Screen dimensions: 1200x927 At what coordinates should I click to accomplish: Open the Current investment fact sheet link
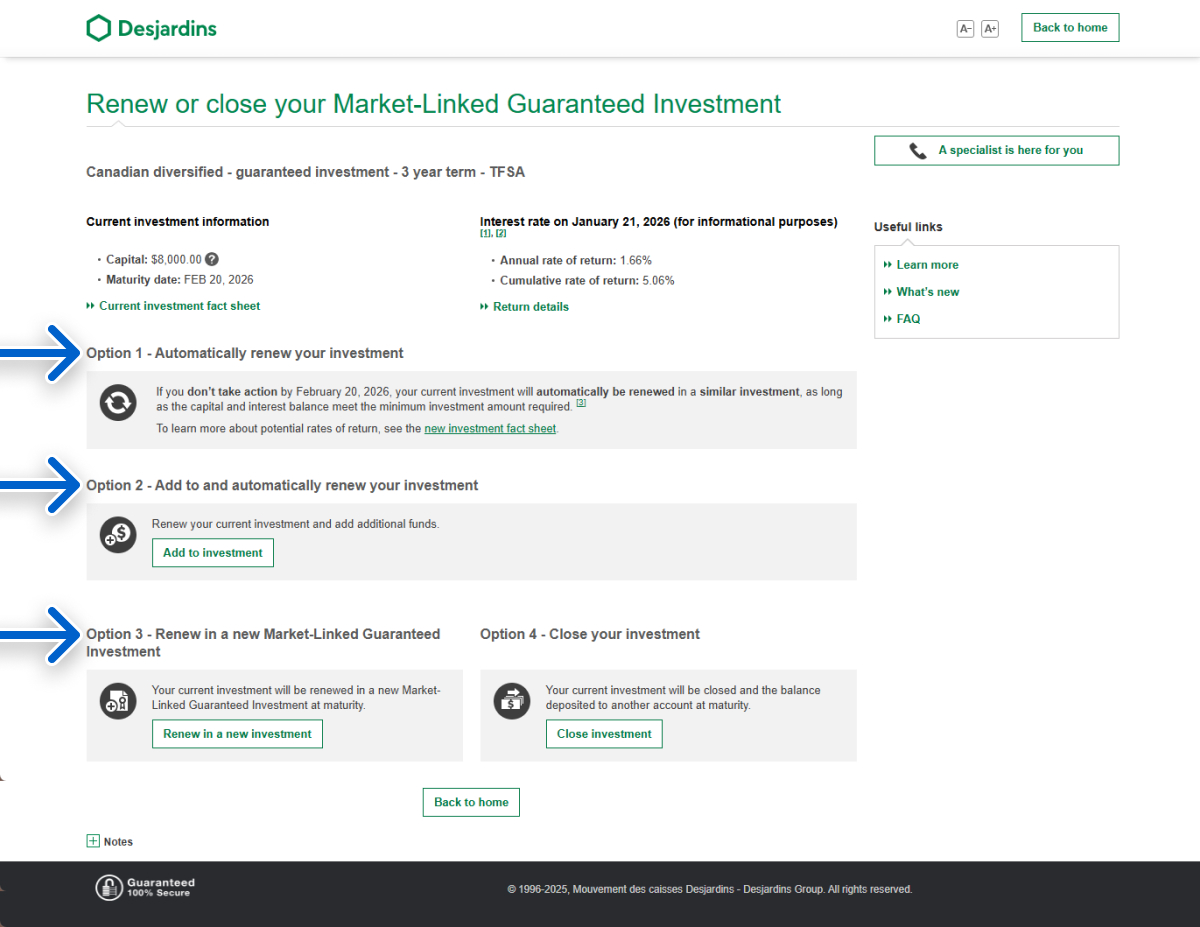coord(179,306)
